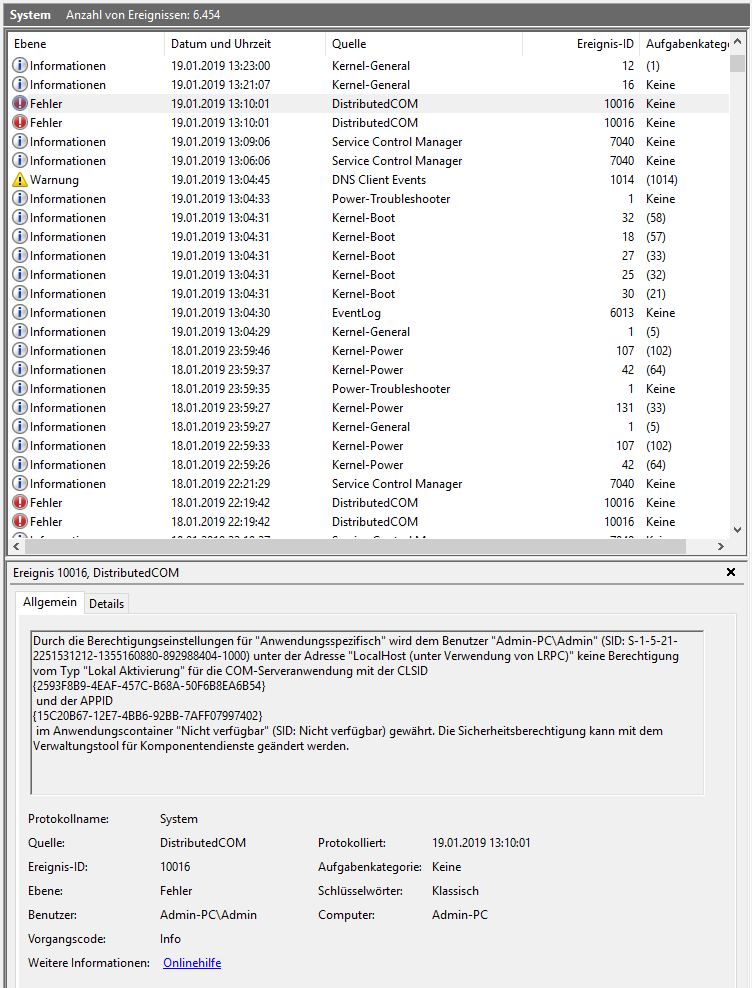
Task: Click info icon of 23:59:46 Kernel-Power row
Action: coord(20,350)
